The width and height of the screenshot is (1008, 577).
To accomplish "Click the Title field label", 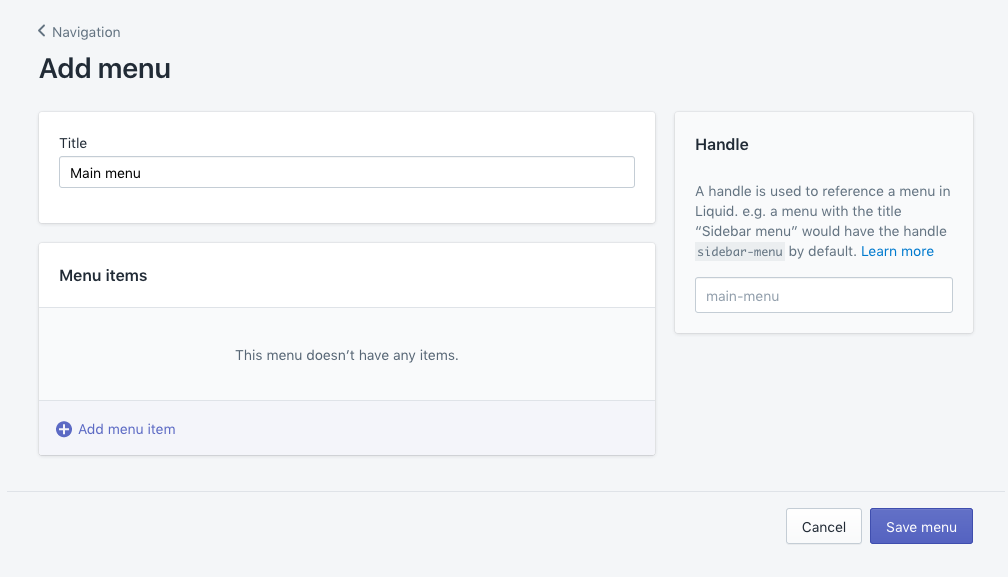I will click(73, 143).
